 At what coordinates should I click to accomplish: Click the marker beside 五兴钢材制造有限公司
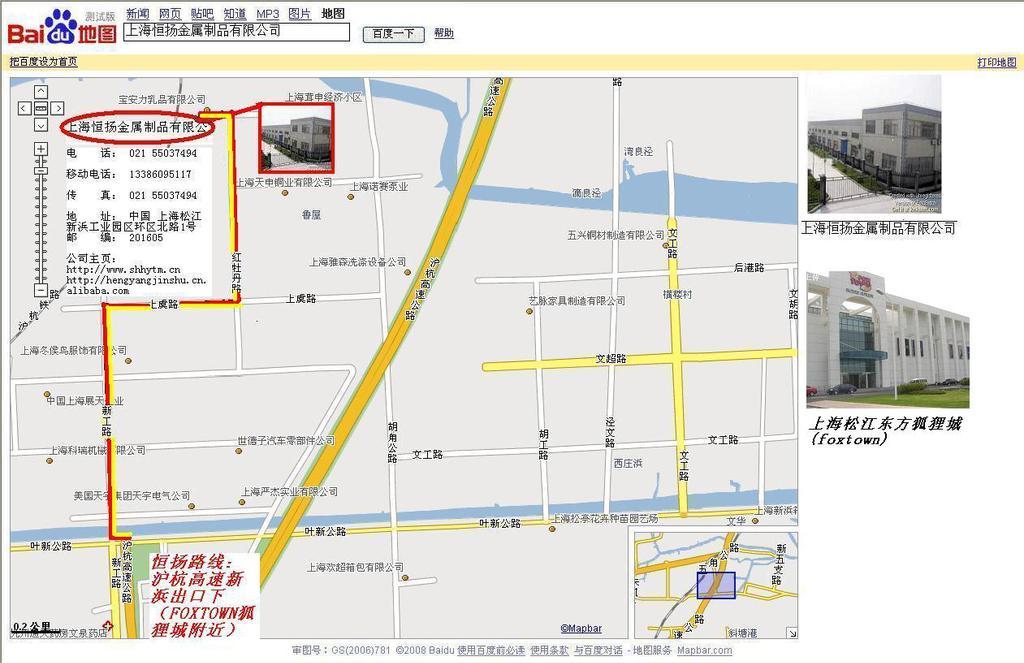[665, 246]
